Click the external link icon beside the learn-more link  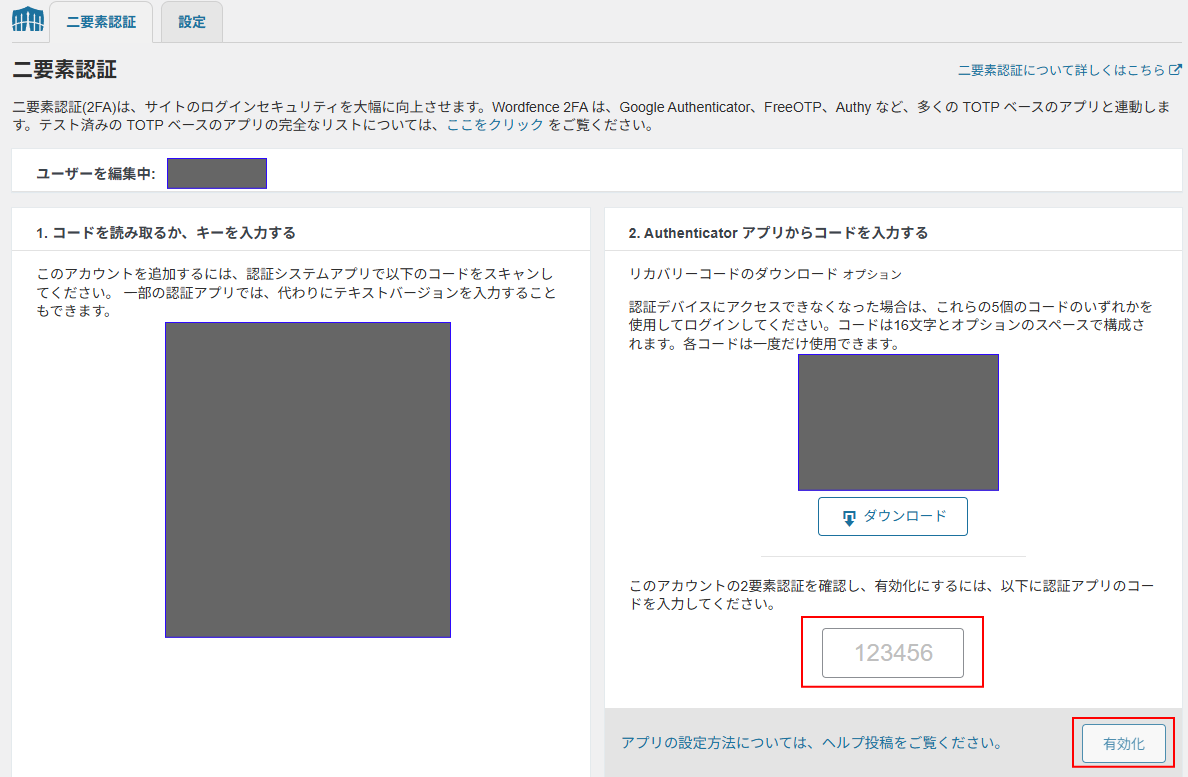[1174, 70]
